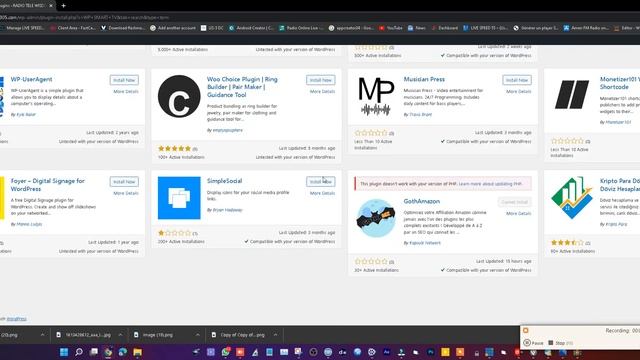Open the Monetizer101 Shortcode plugin title

tap(620, 83)
